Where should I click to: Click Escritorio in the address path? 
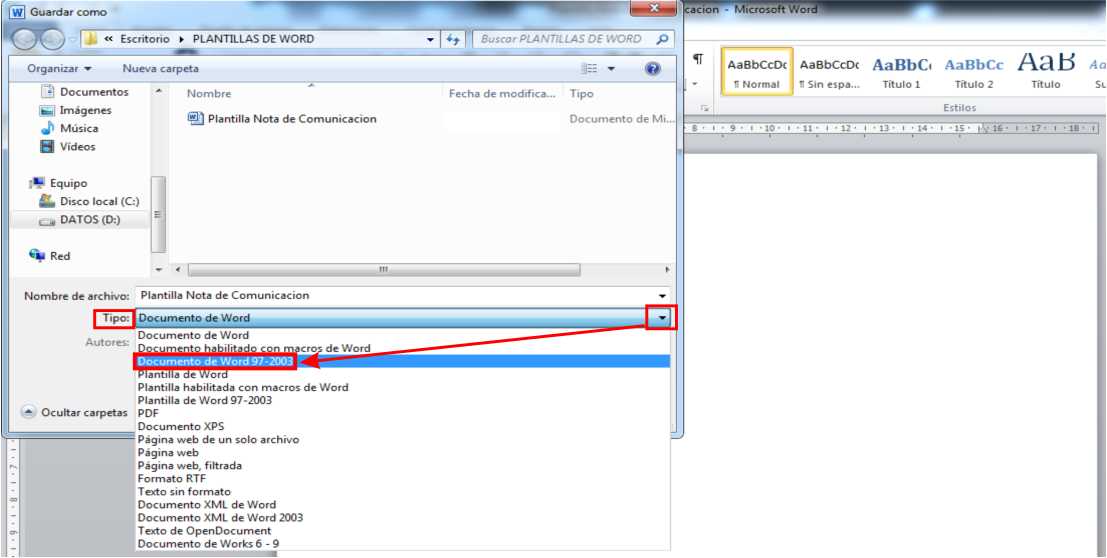coord(145,39)
